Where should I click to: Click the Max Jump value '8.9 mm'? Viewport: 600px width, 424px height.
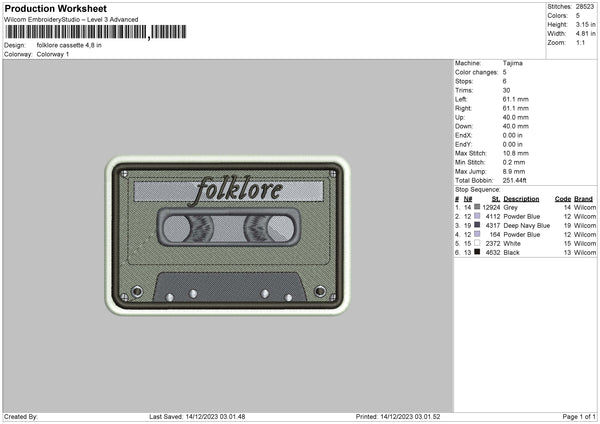514,171
